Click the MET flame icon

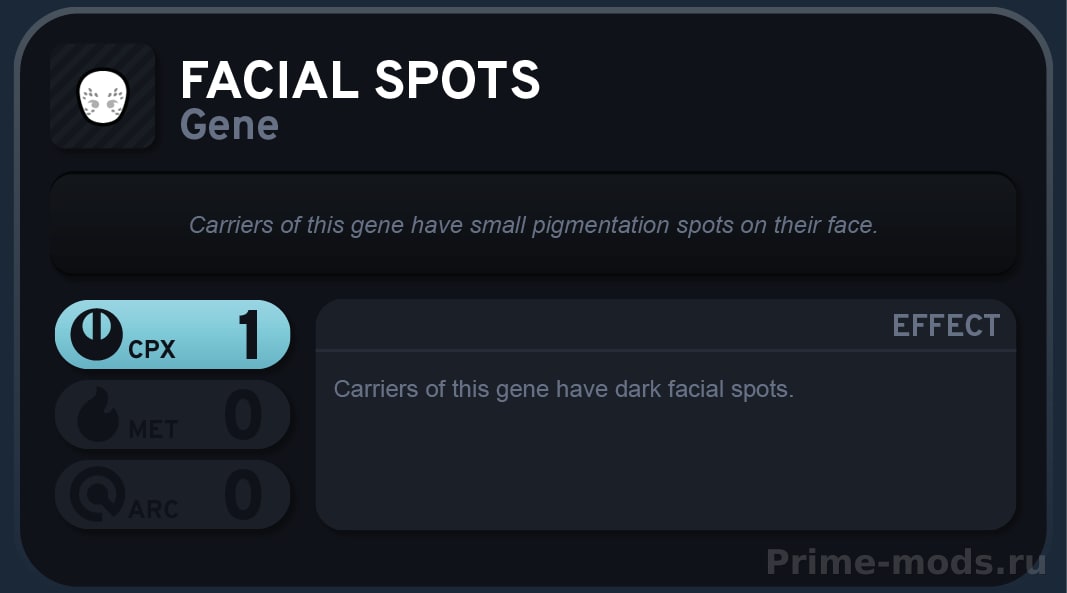(97, 415)
